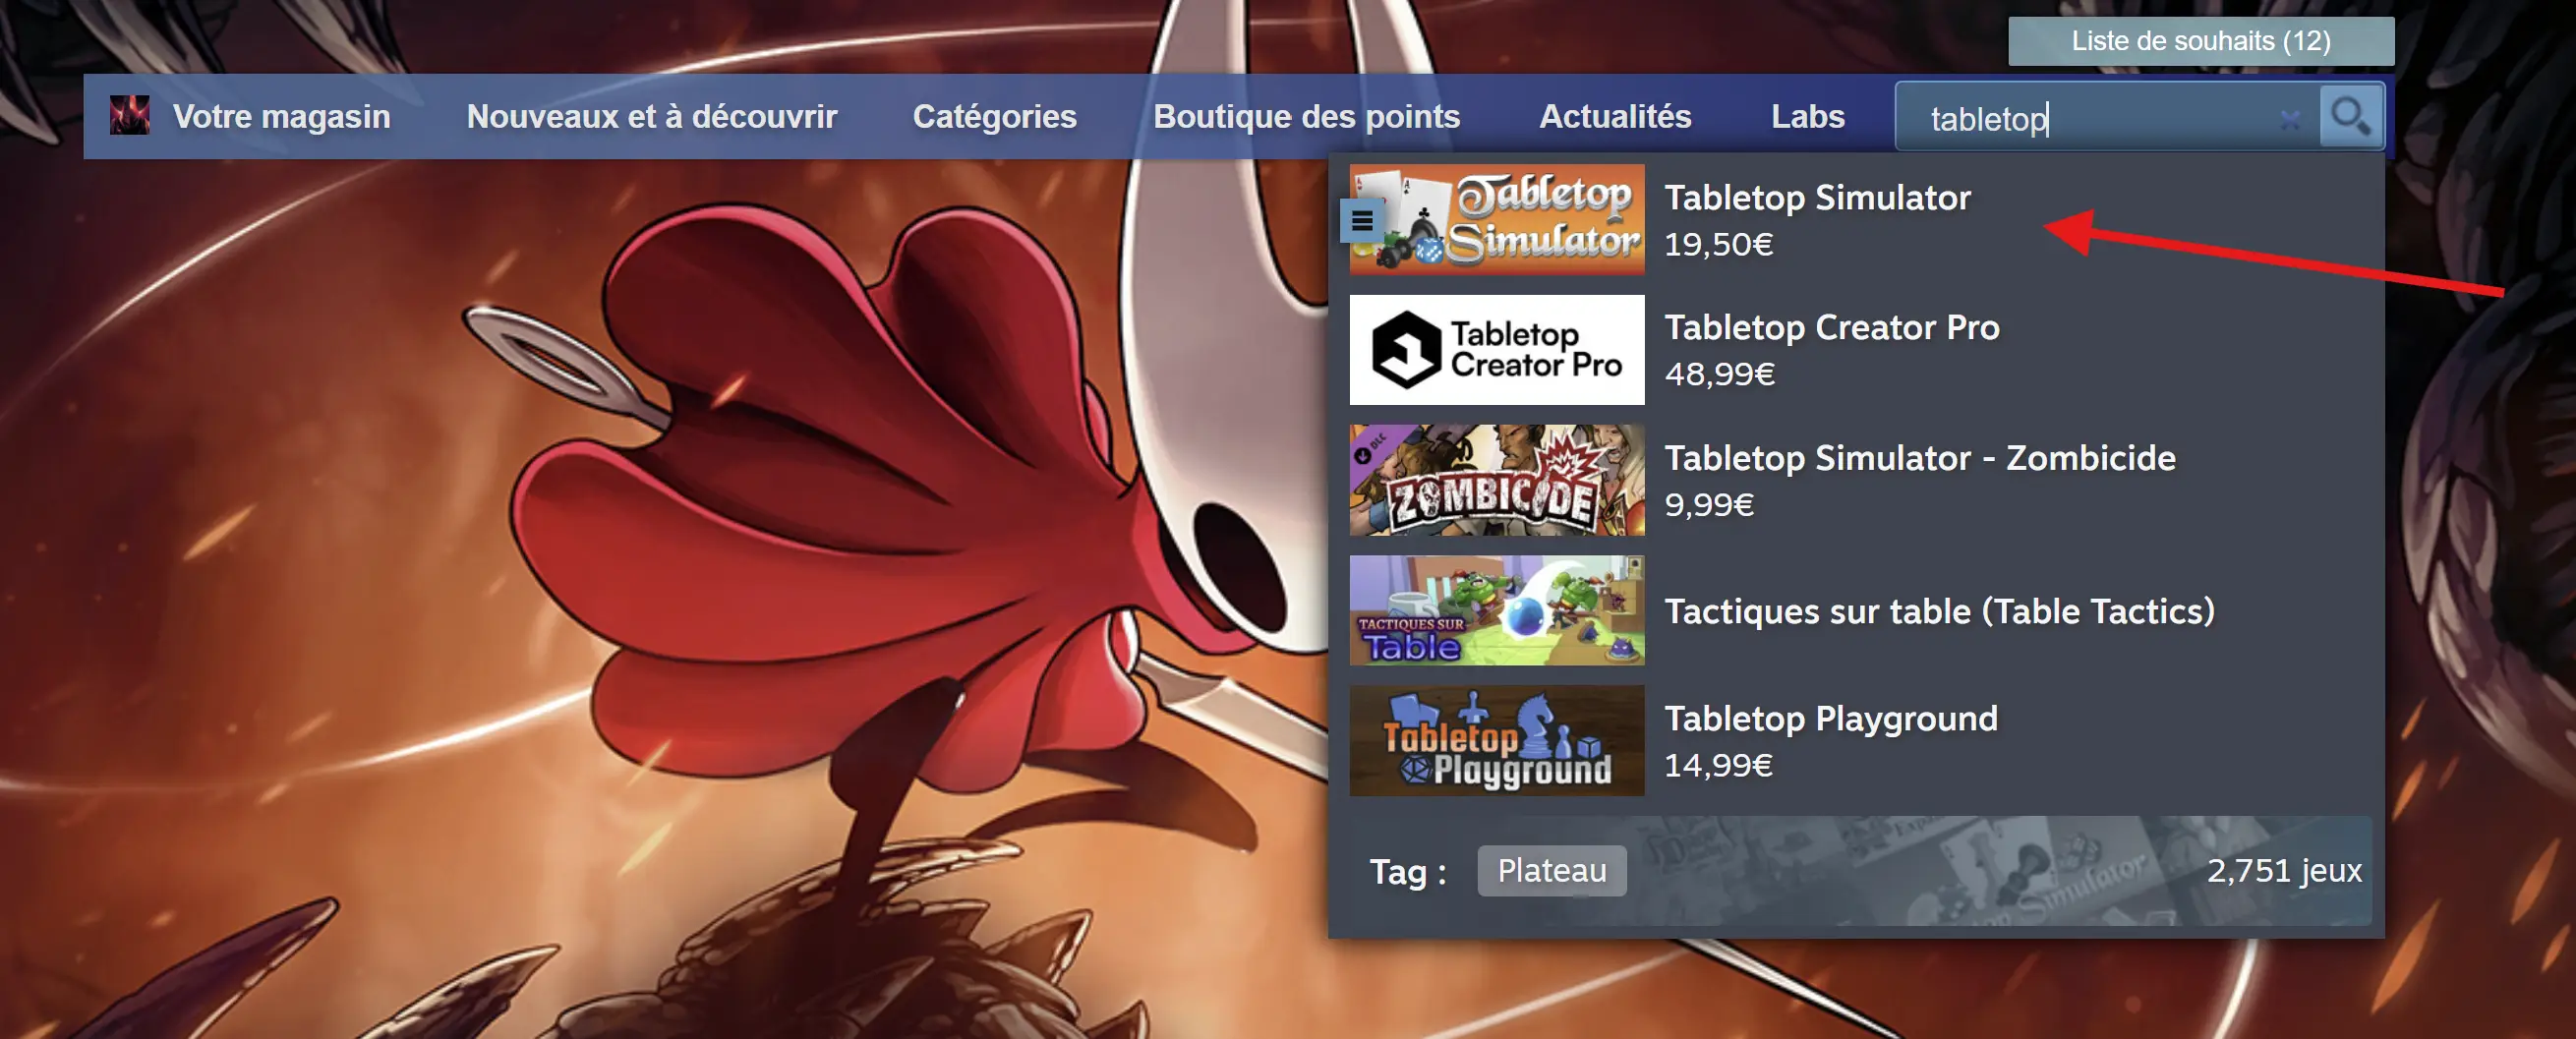Open the Actualités tab
The height and width of the screenshot is (1039, 2576).
(1614, 117)
